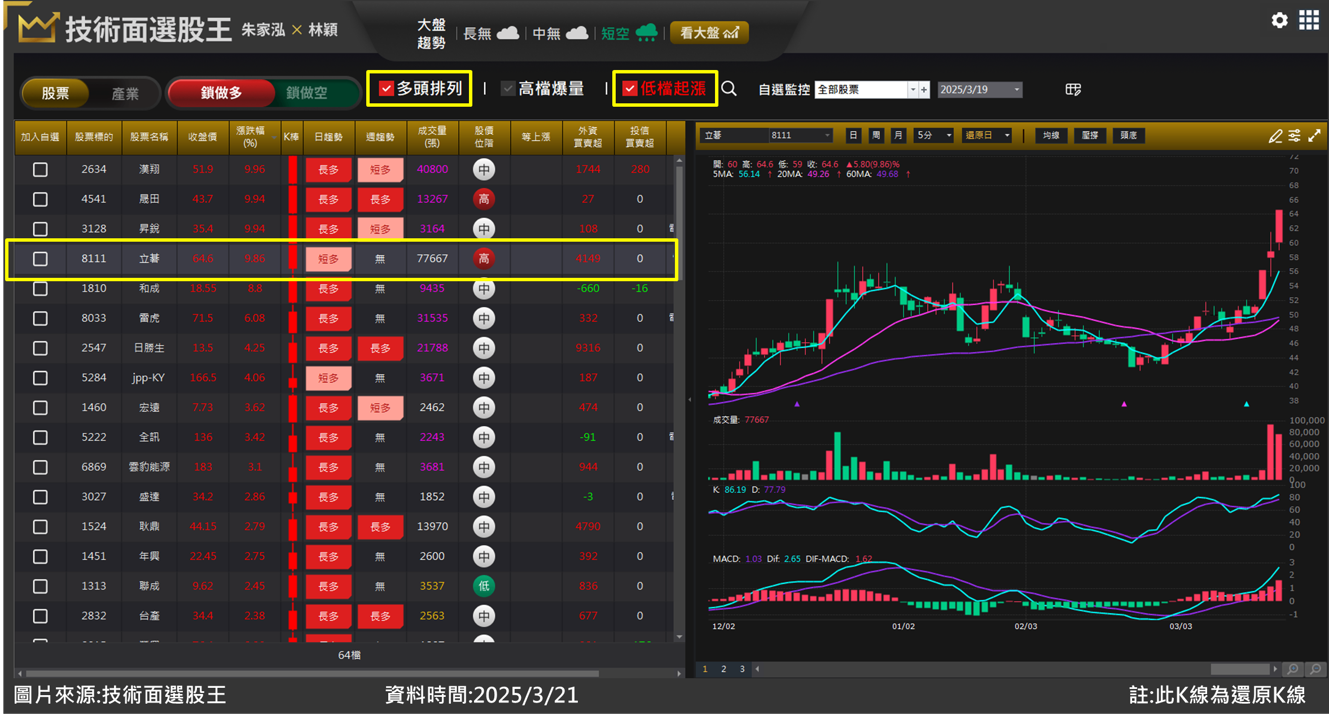
Task: Click 短多 daily trend button for 立碁
Action: tap(328, 259)
